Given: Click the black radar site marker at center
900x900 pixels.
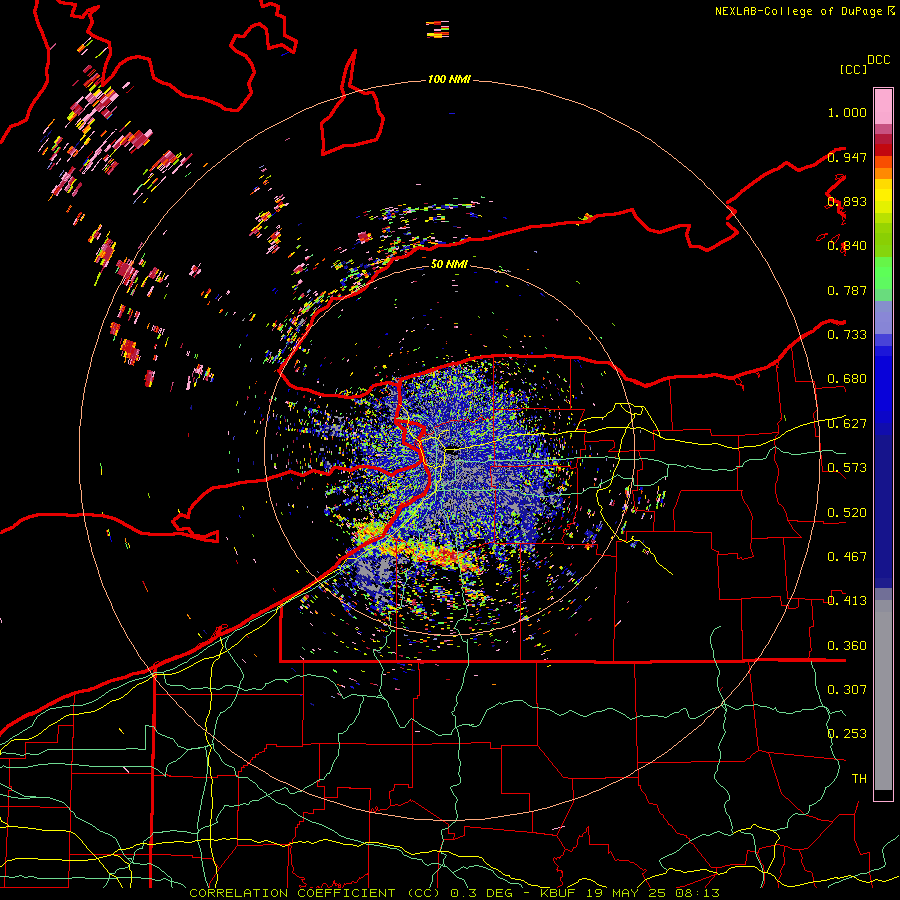Looking at the screenshot, I should (452, 451).
